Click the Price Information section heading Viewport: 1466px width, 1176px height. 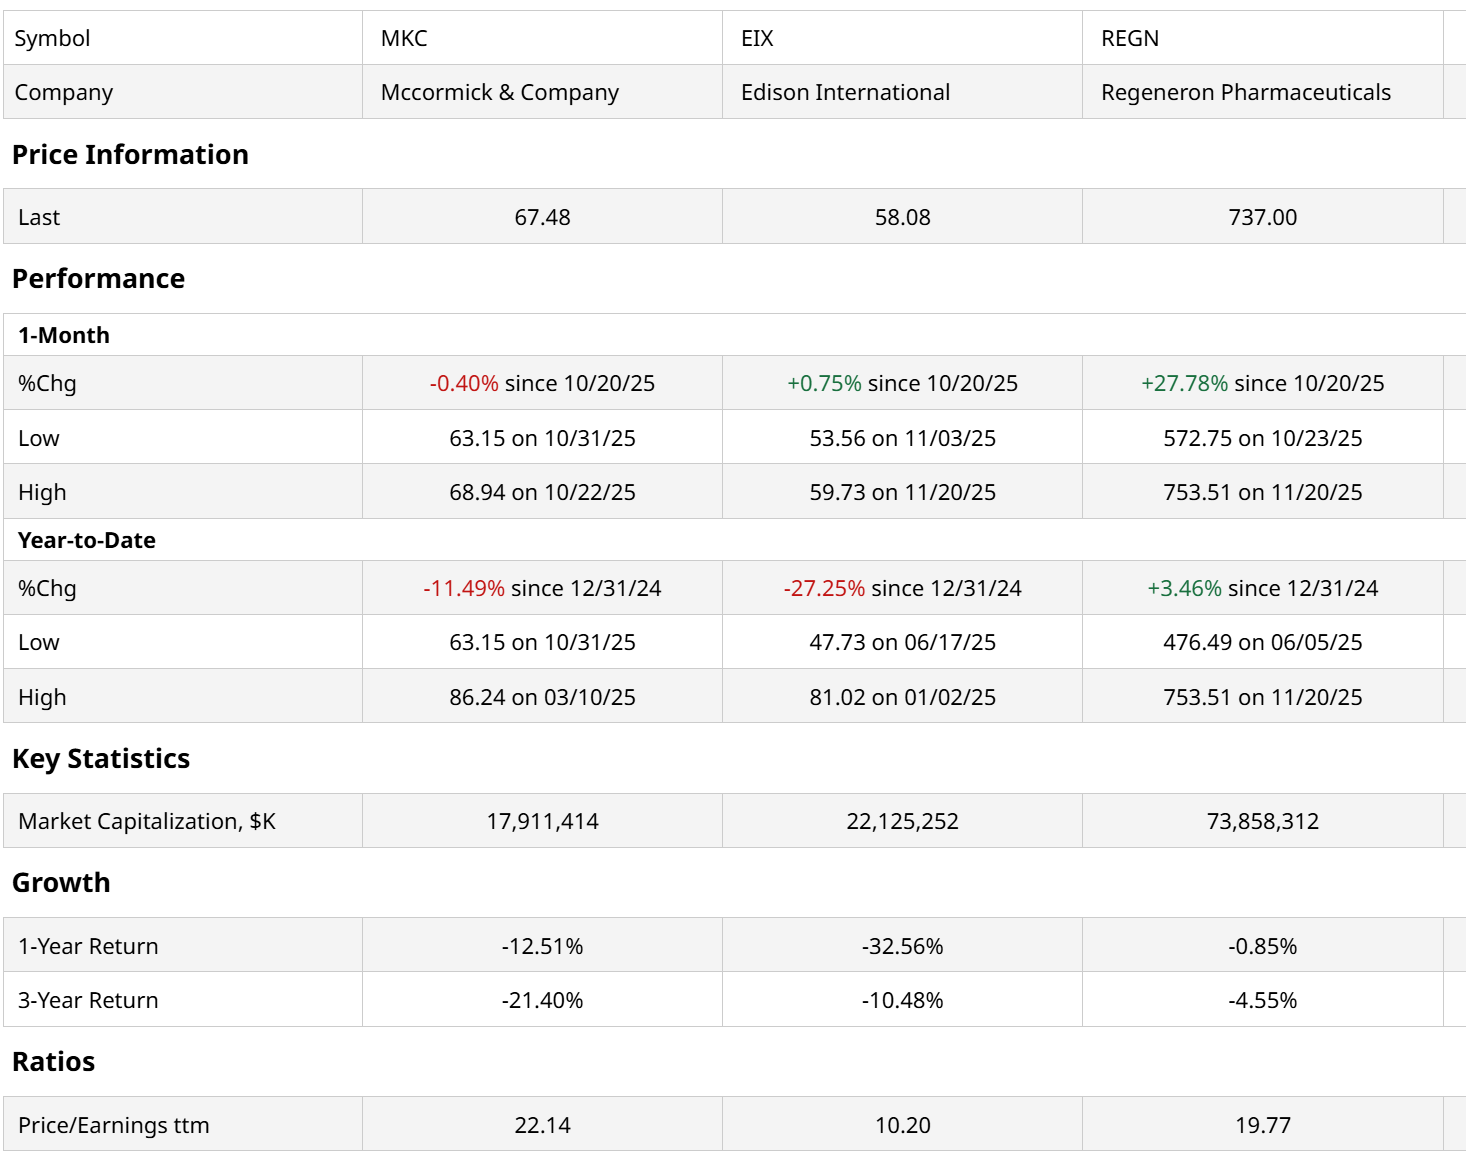130,154
